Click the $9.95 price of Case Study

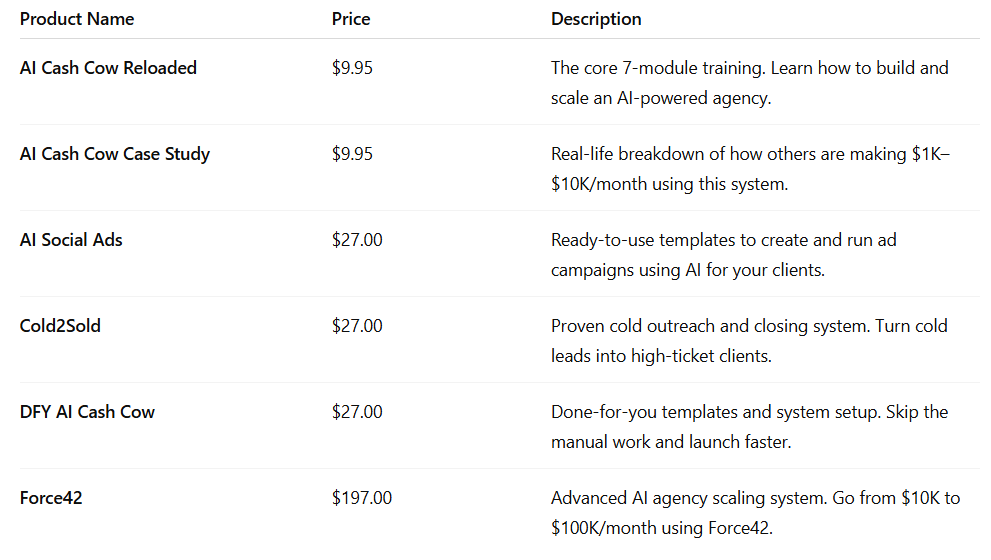[x=352, y=154]
